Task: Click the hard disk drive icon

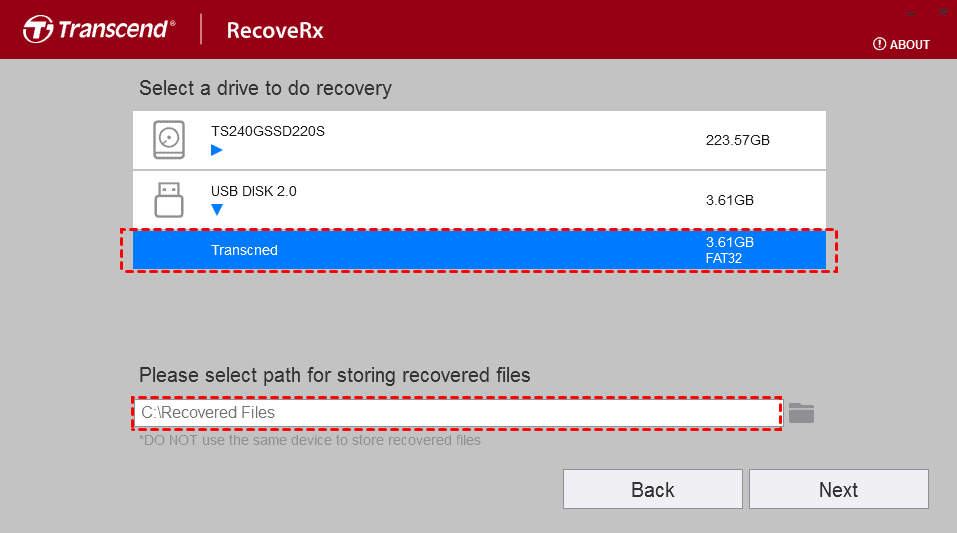Action: click(x=168, y=140)
